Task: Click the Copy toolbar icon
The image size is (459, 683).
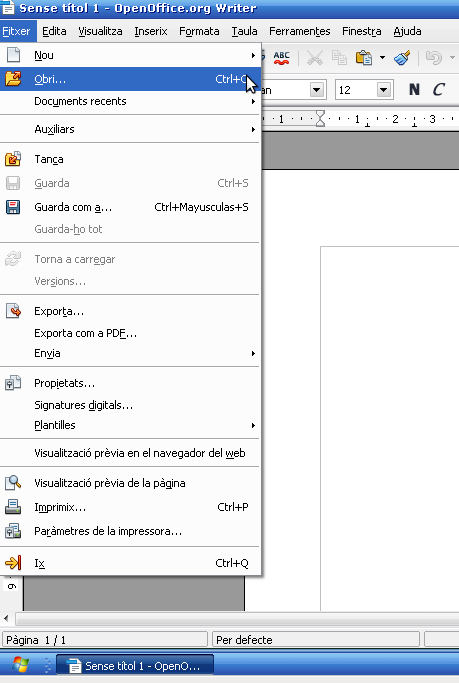Action: [x=339, y=57]
